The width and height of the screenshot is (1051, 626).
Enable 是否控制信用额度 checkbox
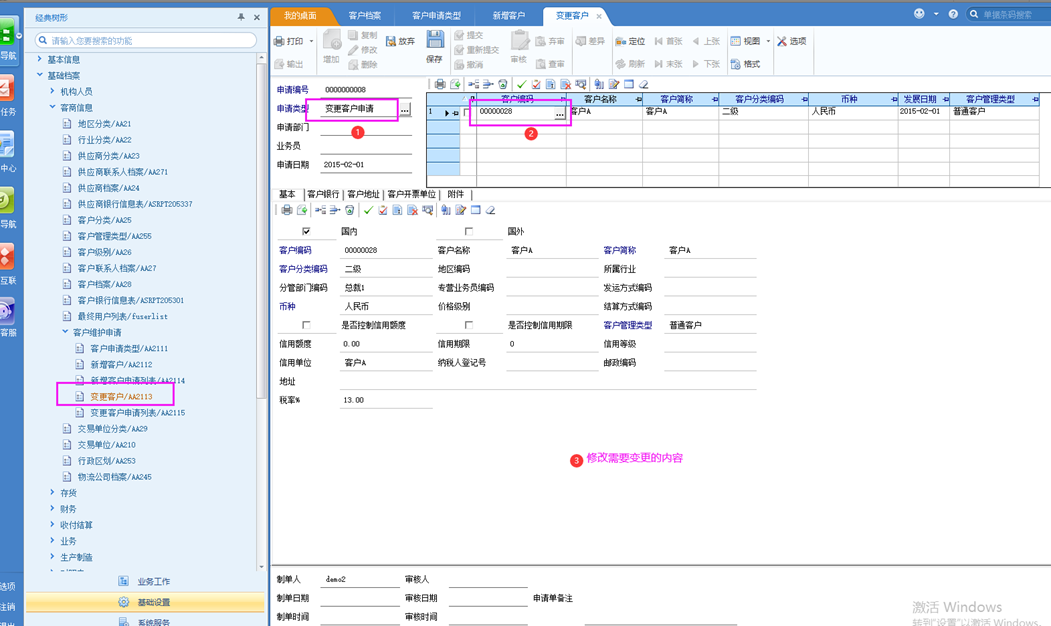click(x=306, y=325)
